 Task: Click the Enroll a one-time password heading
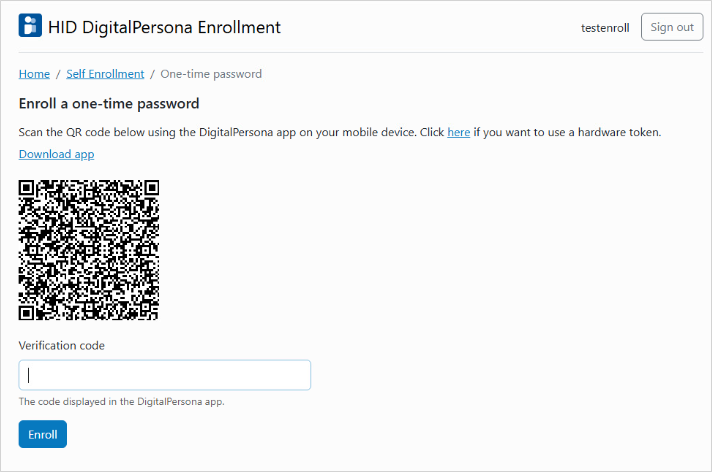(x=109, y=103)
